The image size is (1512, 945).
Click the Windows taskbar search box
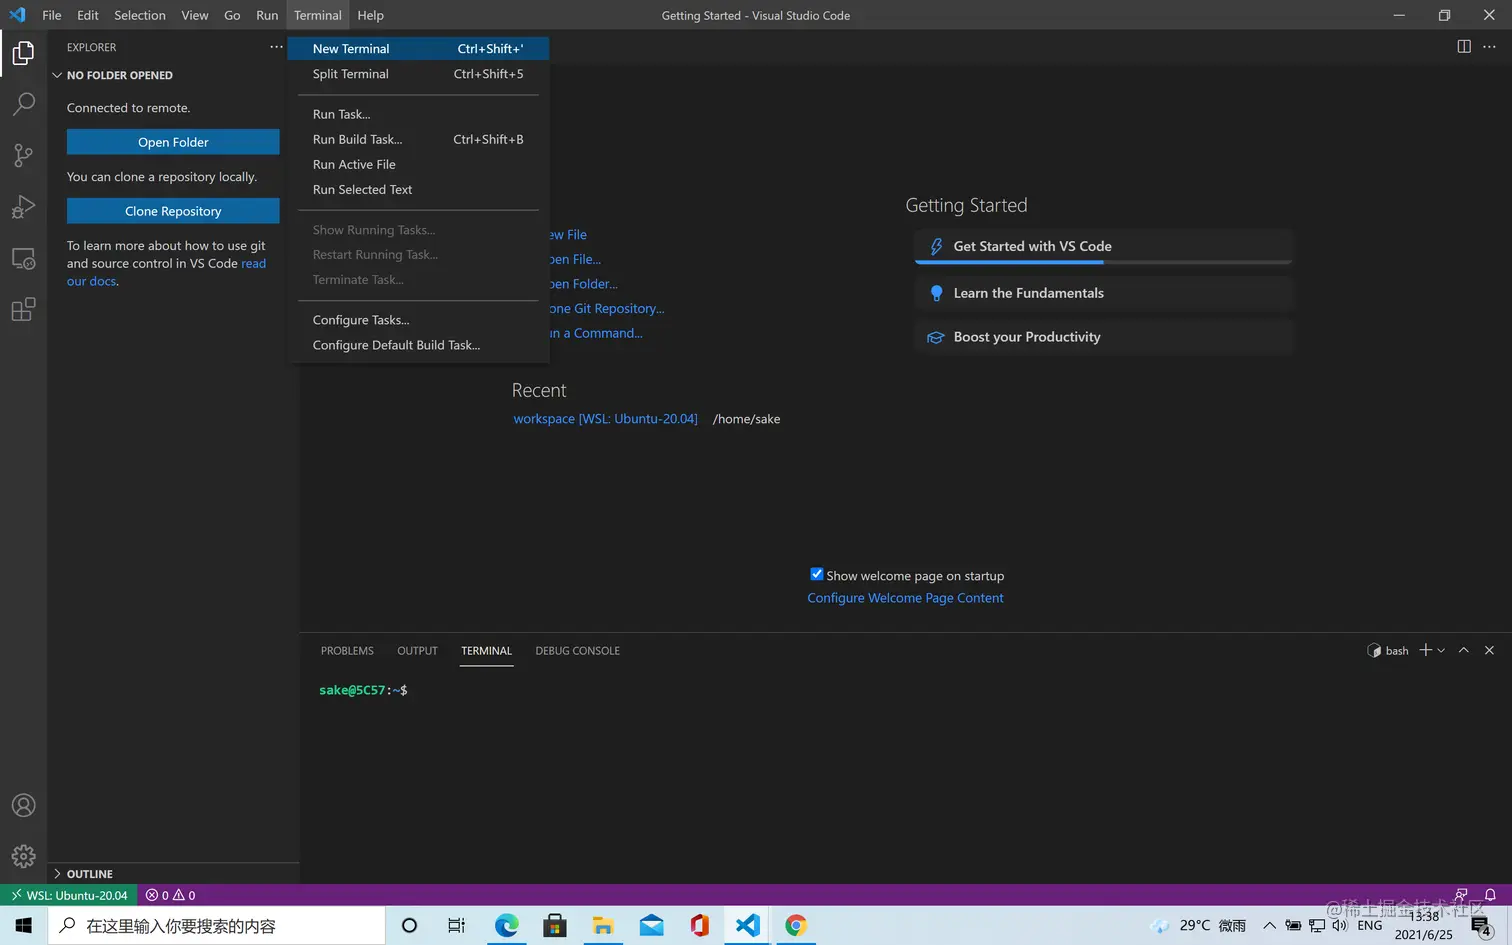(216, 926)
